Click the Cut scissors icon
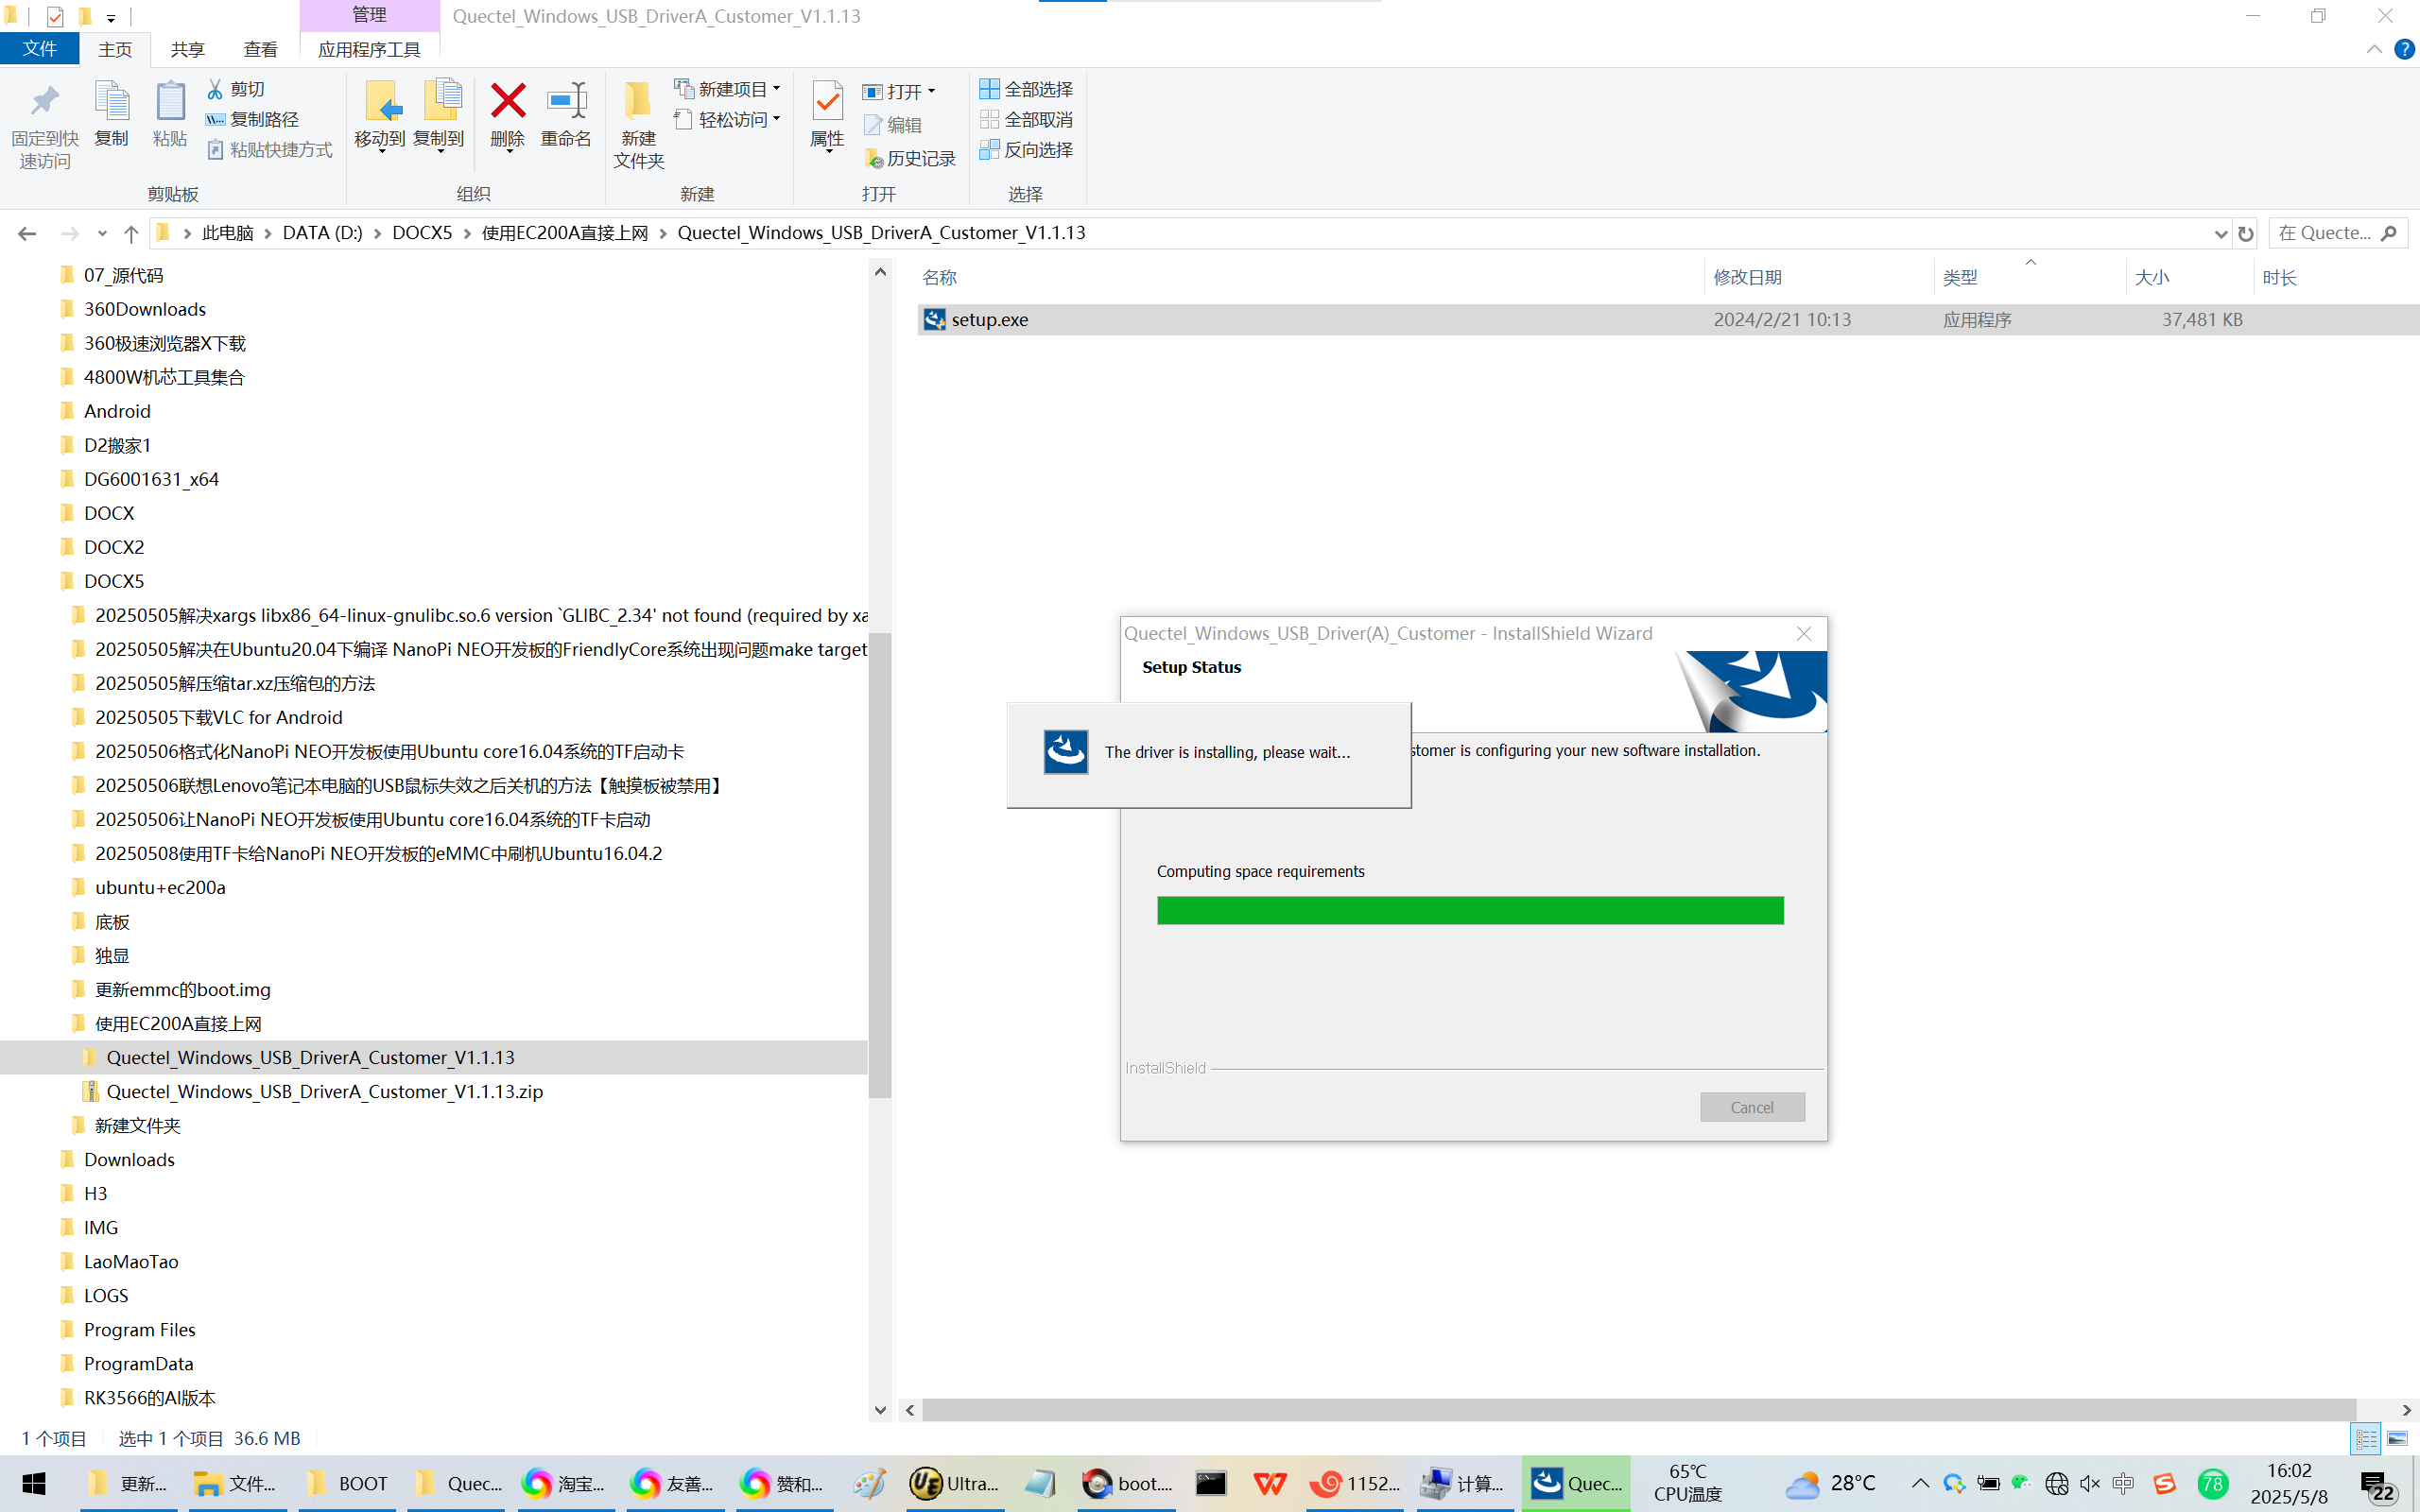This screenshot has height=1512, width=2420. pyautogui.click(x=215, y=89)
